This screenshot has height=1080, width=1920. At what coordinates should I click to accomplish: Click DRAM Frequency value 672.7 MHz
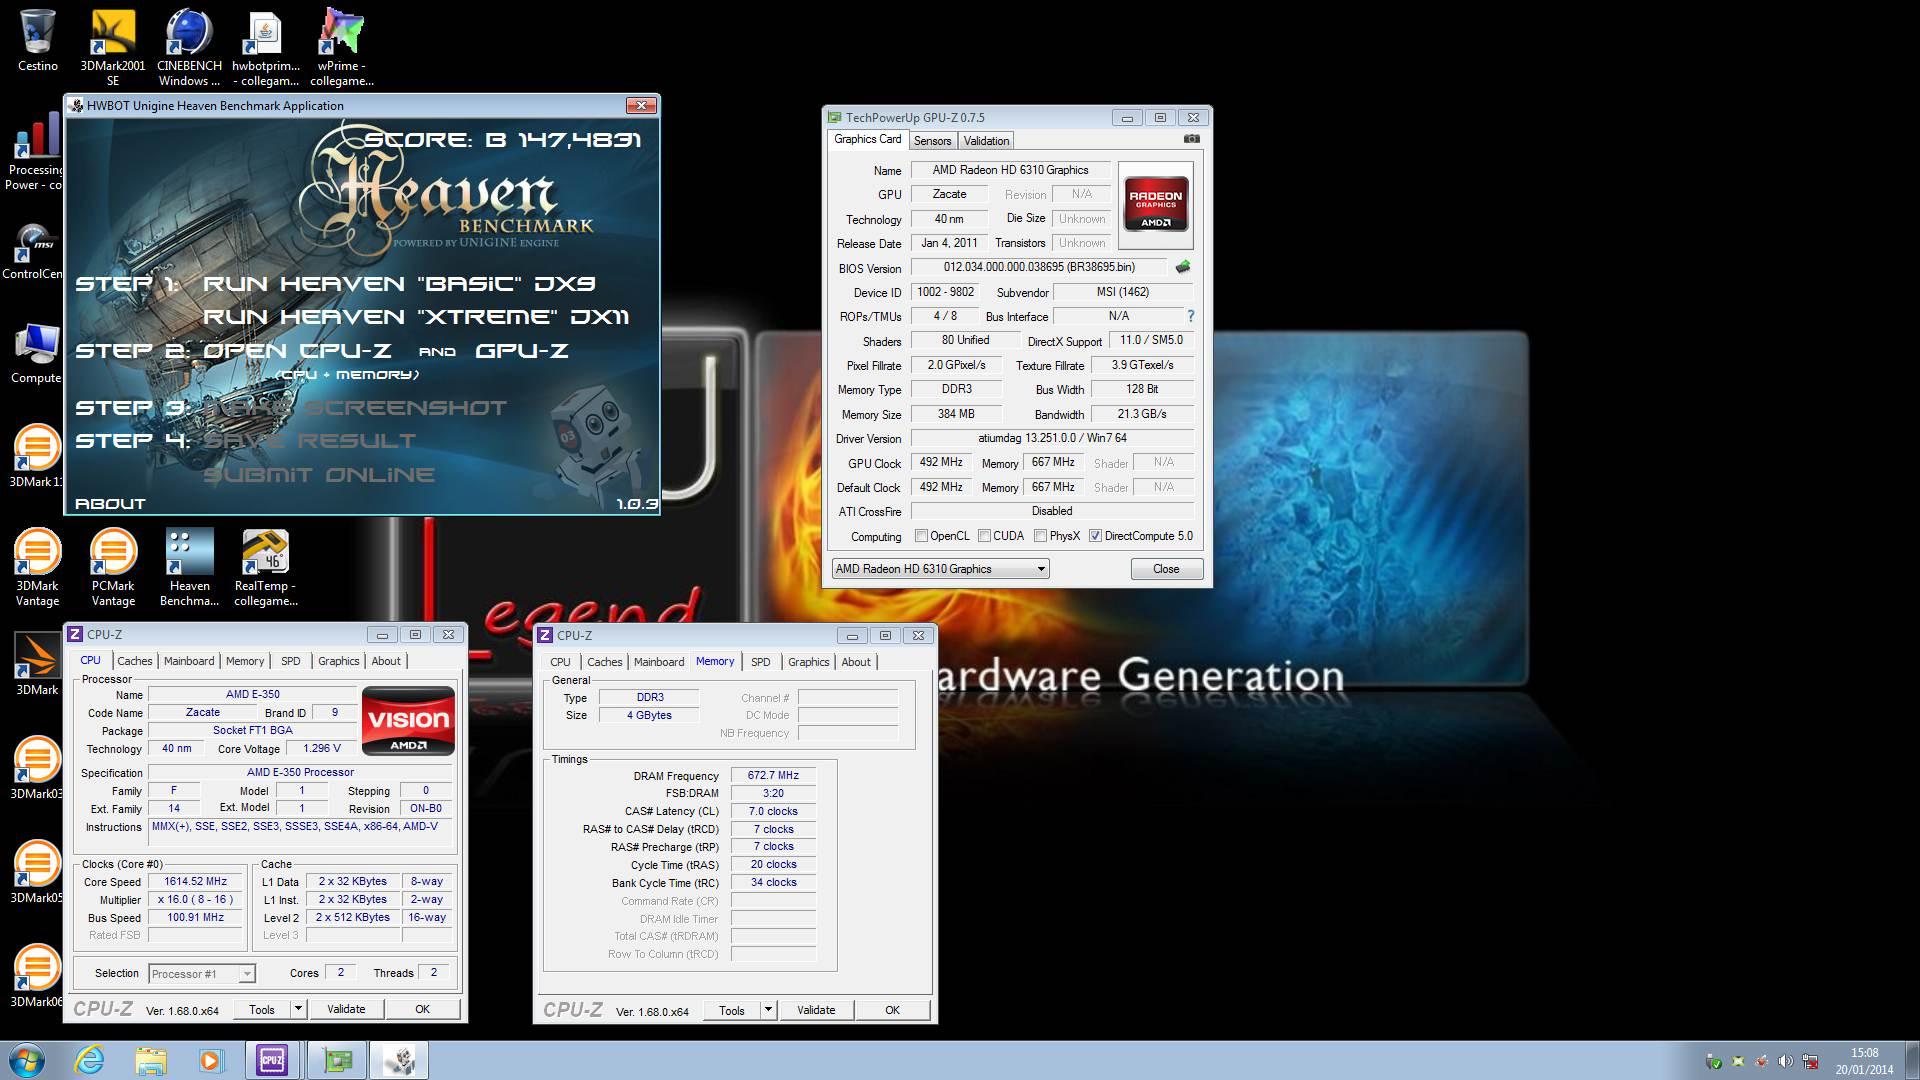[x=773, y=776]
